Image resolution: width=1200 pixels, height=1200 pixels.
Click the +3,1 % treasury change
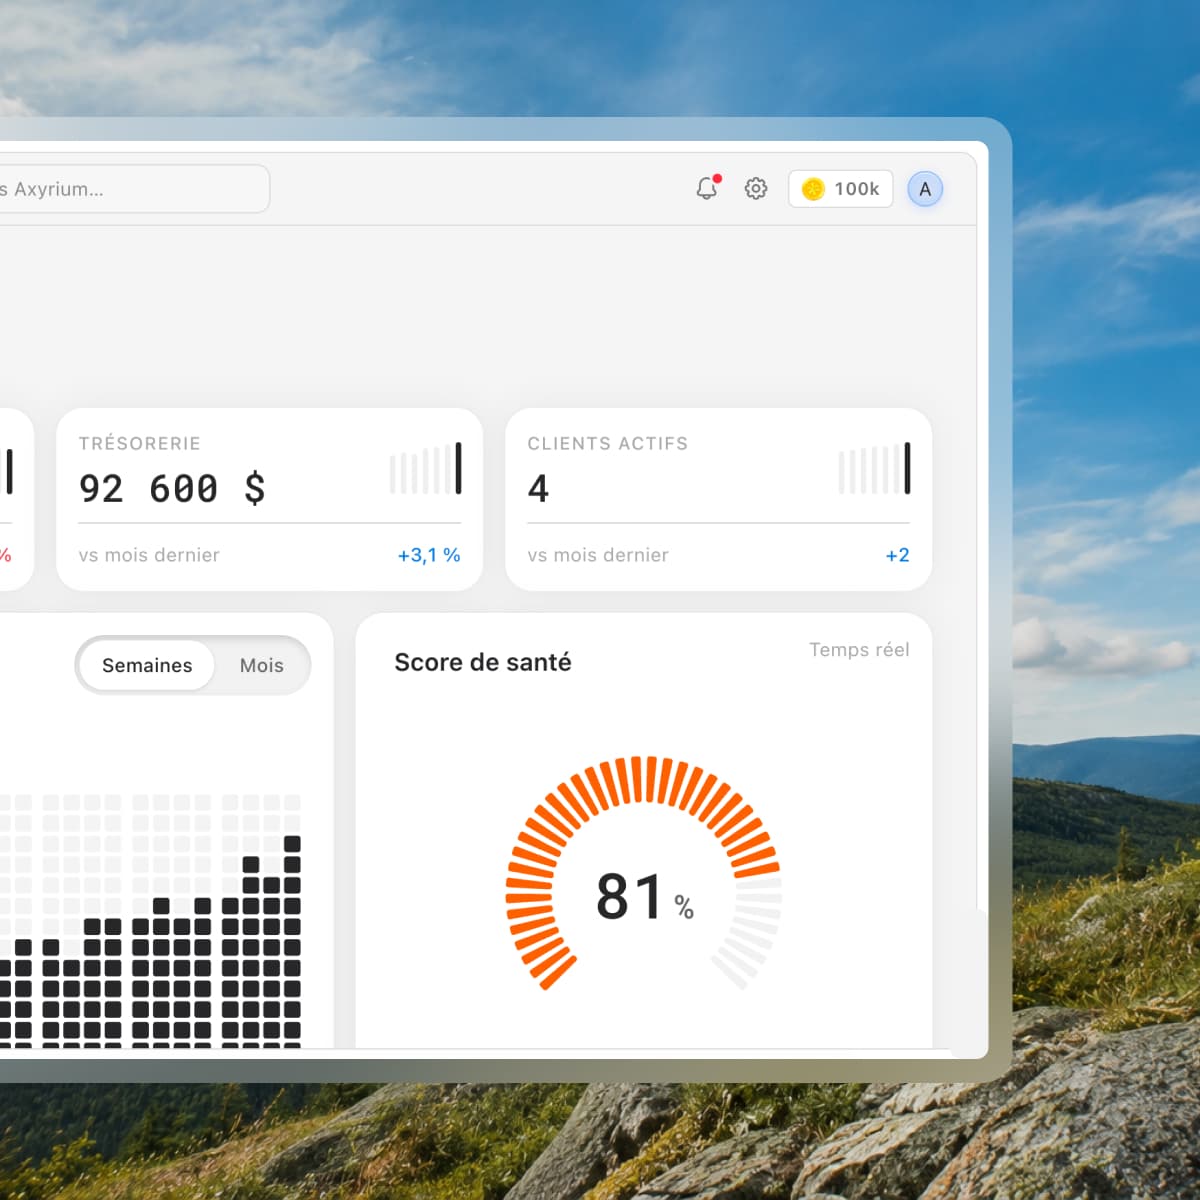(429, 555)
